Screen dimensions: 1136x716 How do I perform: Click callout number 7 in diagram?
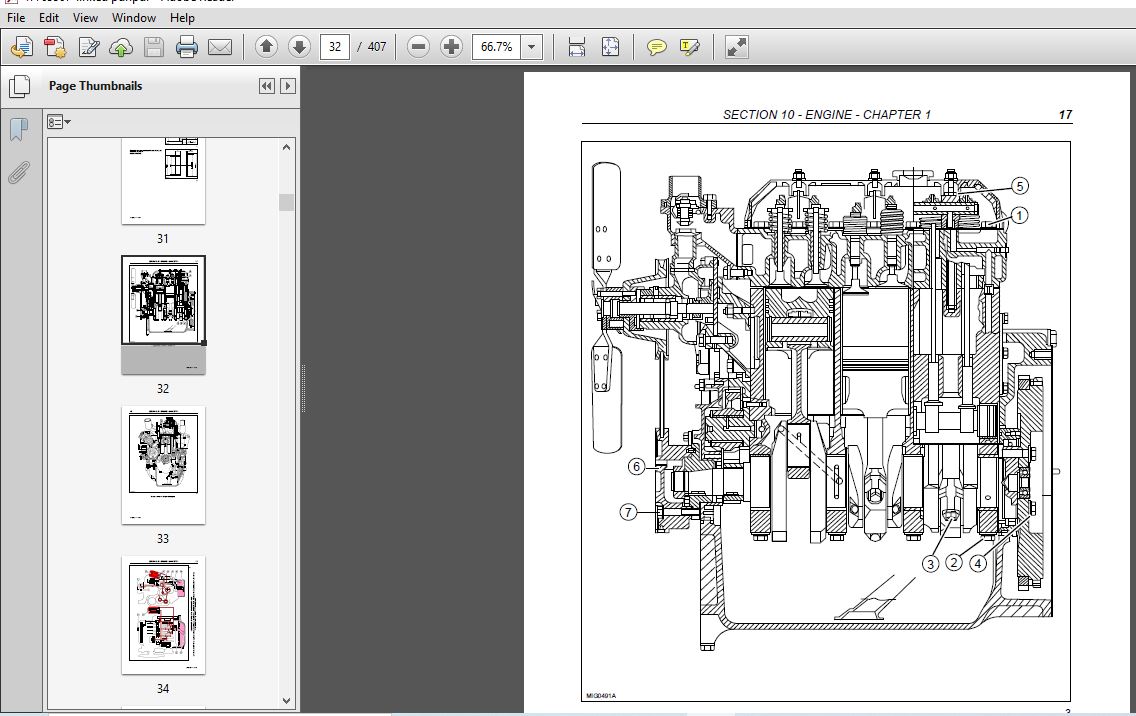[x=628, y=512]
